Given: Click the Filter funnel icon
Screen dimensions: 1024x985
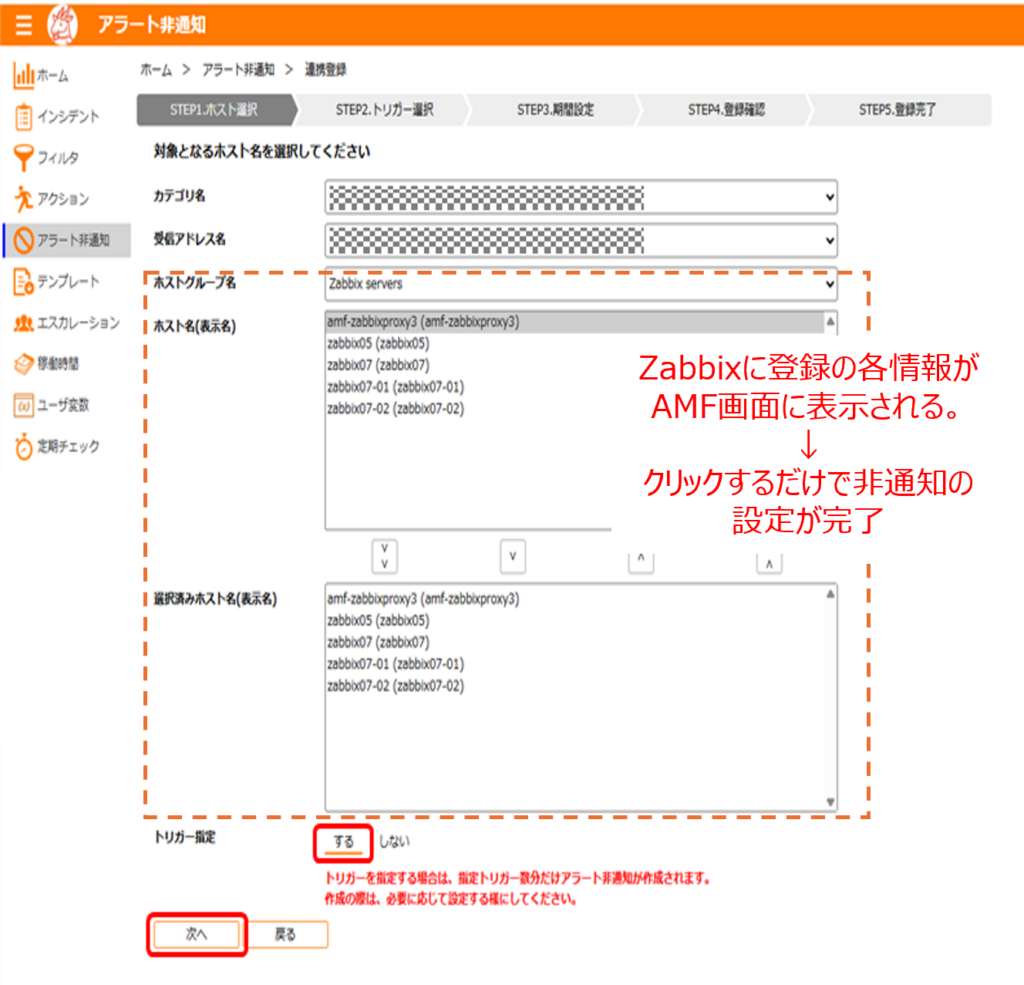Looking at the screenshot, I should tap(24, 157).
